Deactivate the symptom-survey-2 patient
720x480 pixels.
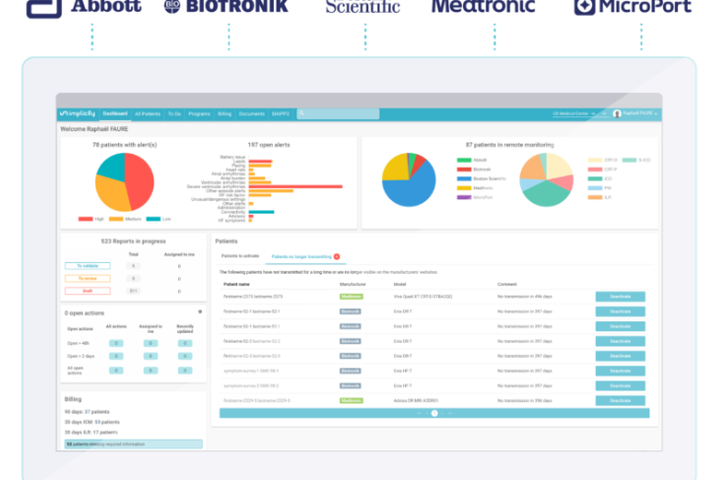[x=620, y=386]
